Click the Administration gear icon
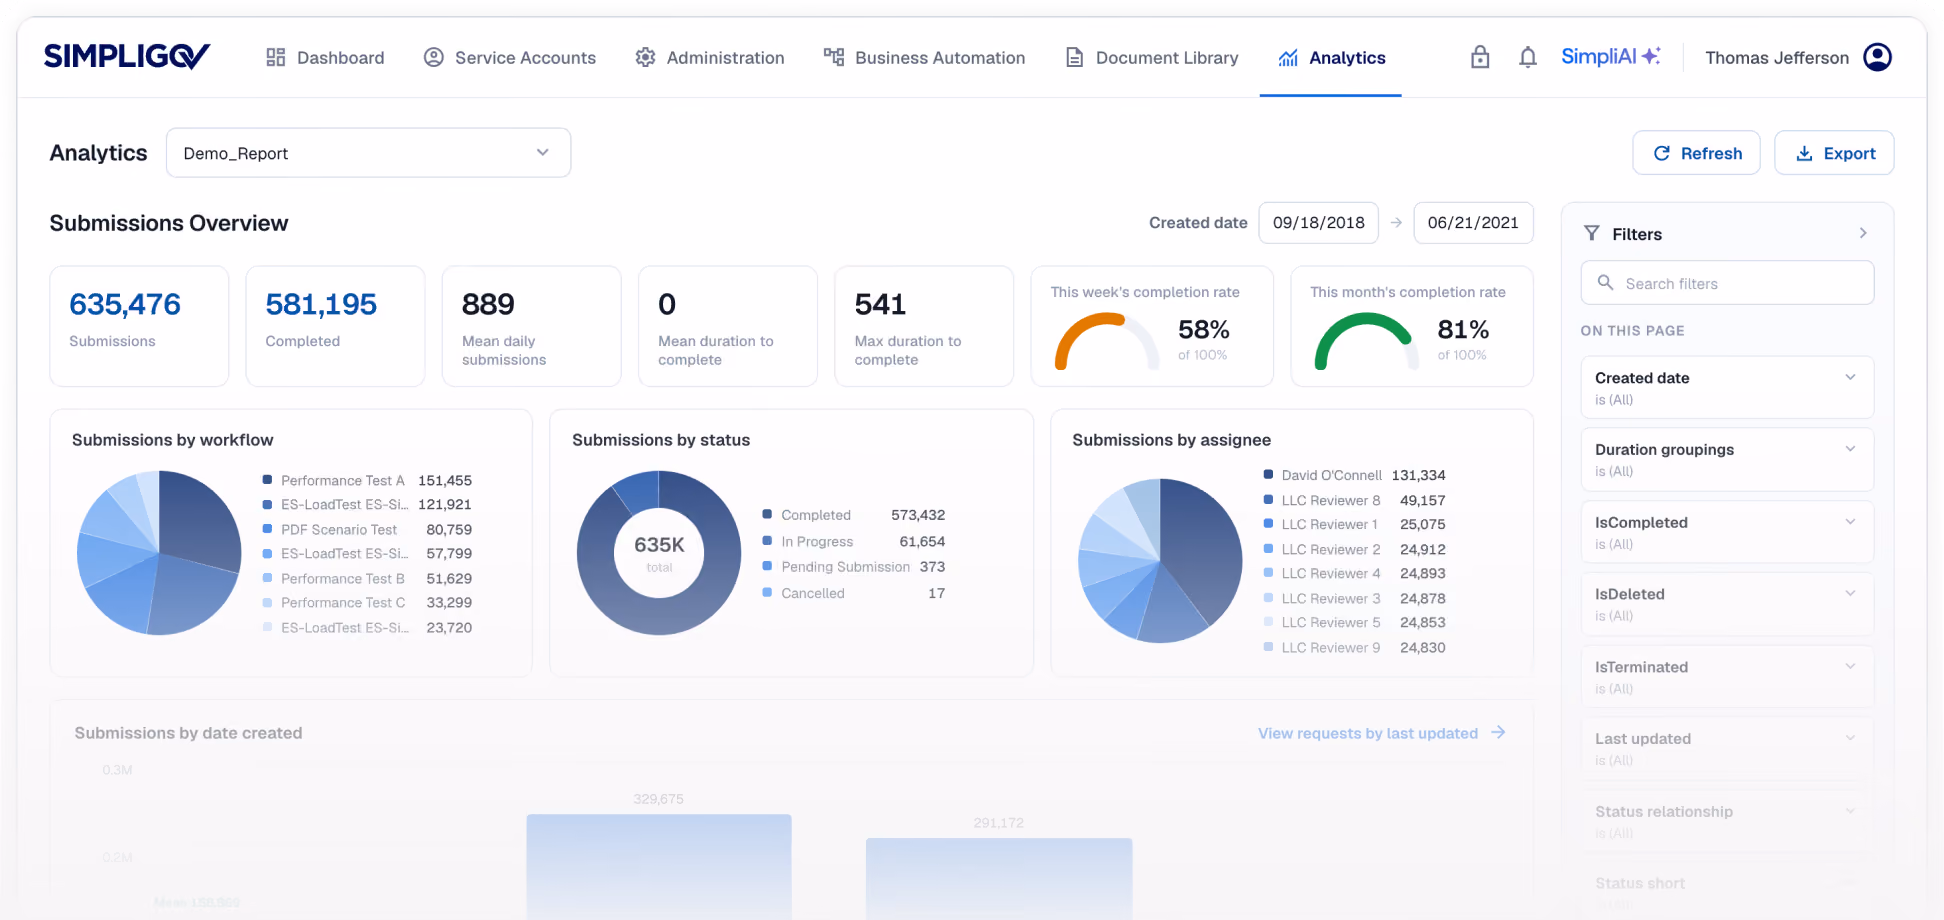Screen dimensions: 1944x920 pyautogui.click(x=645, y=57)
